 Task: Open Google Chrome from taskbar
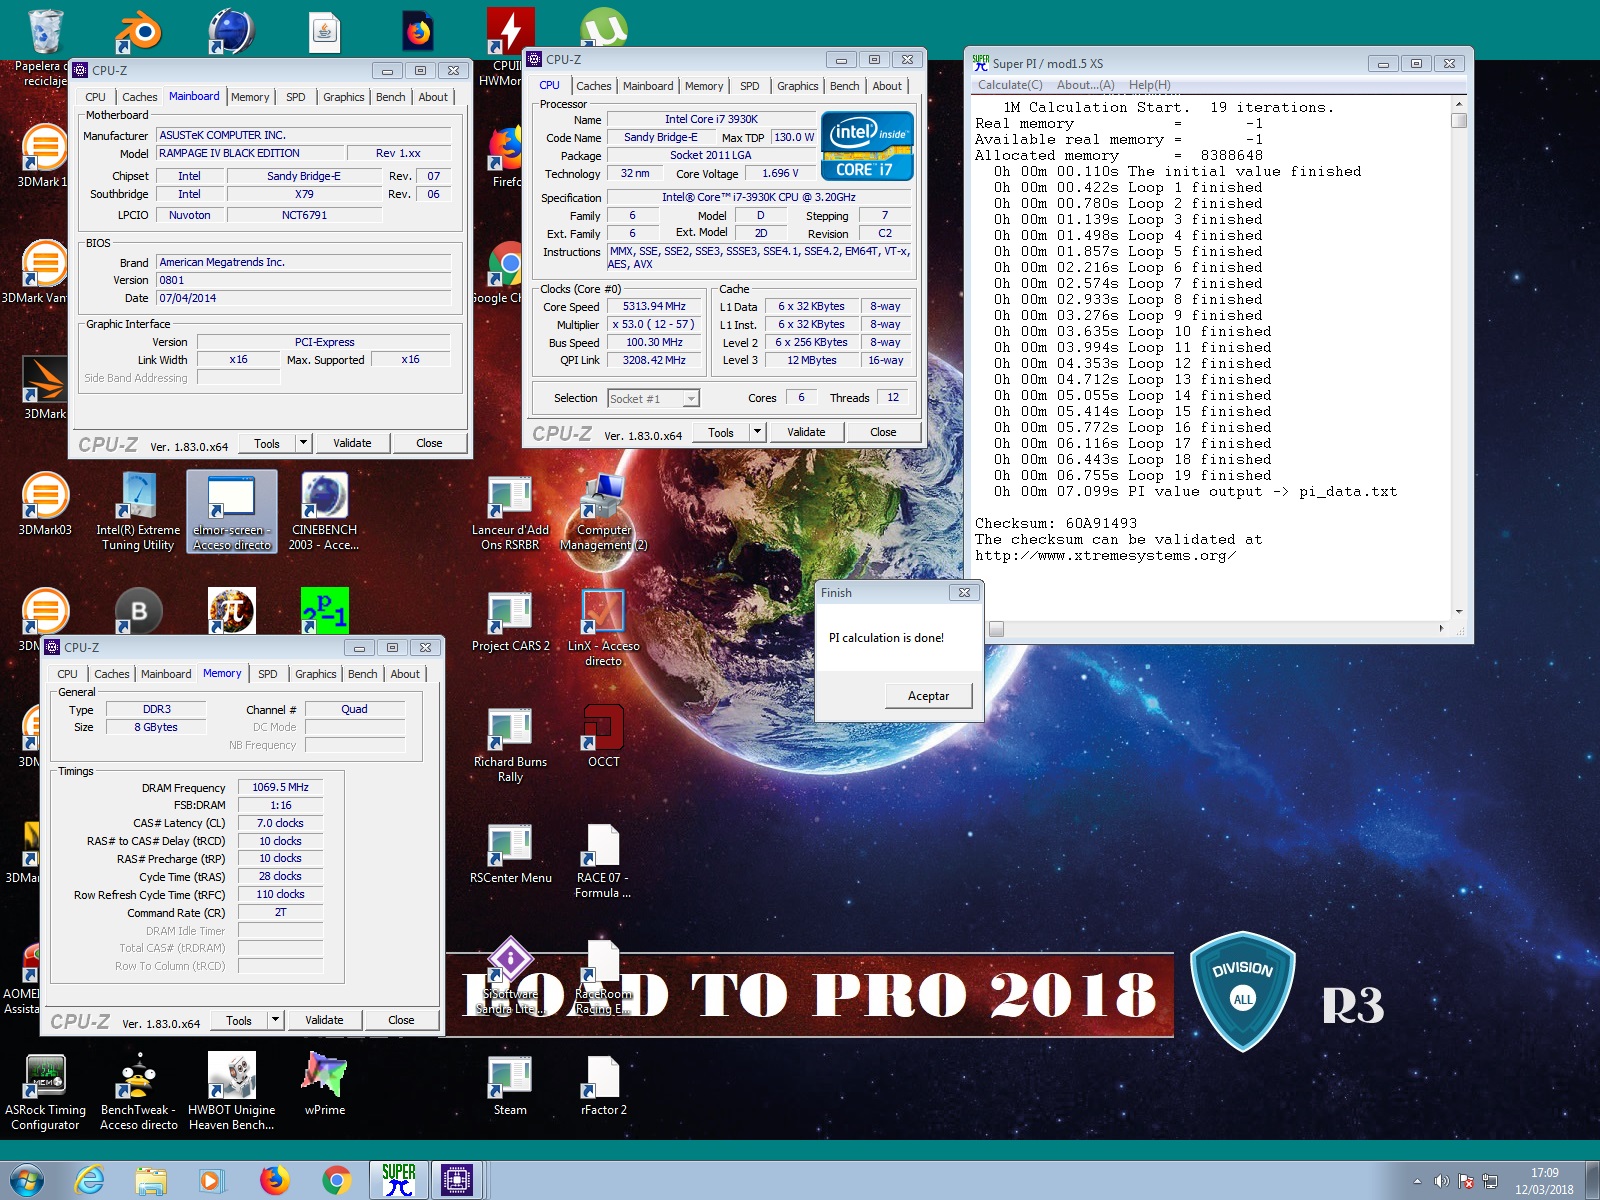pos(337,1180)
